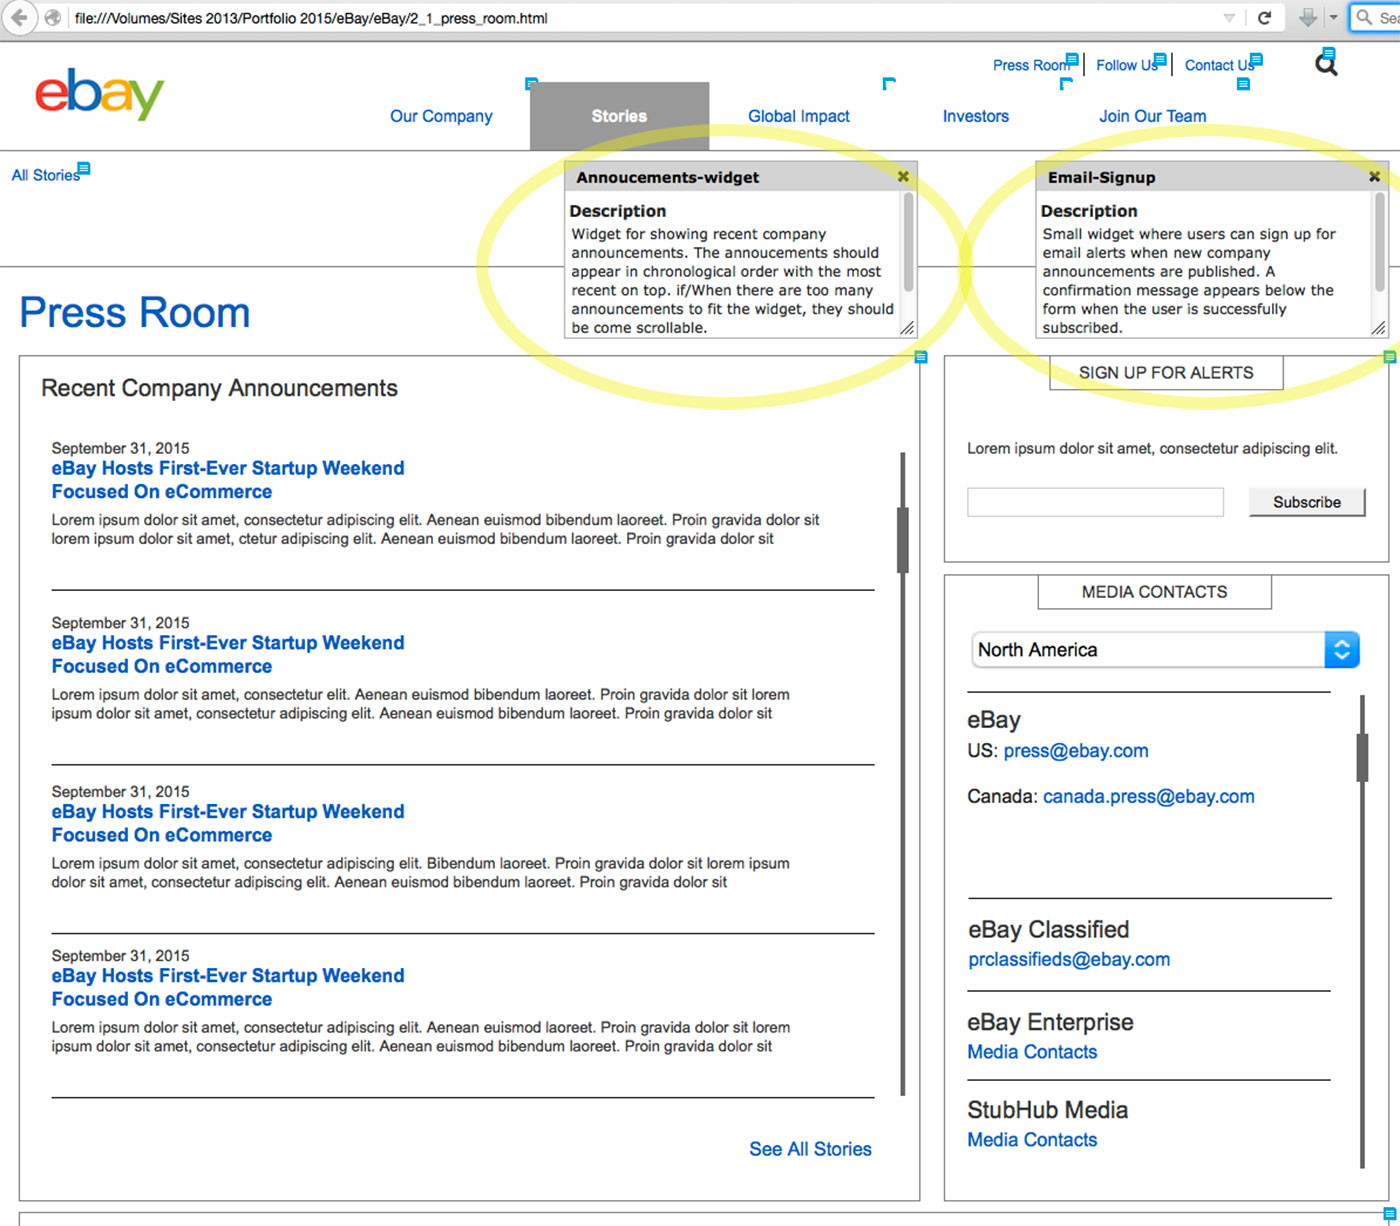Click the announcements list scrollbar thumb

[x=903, y=540]
